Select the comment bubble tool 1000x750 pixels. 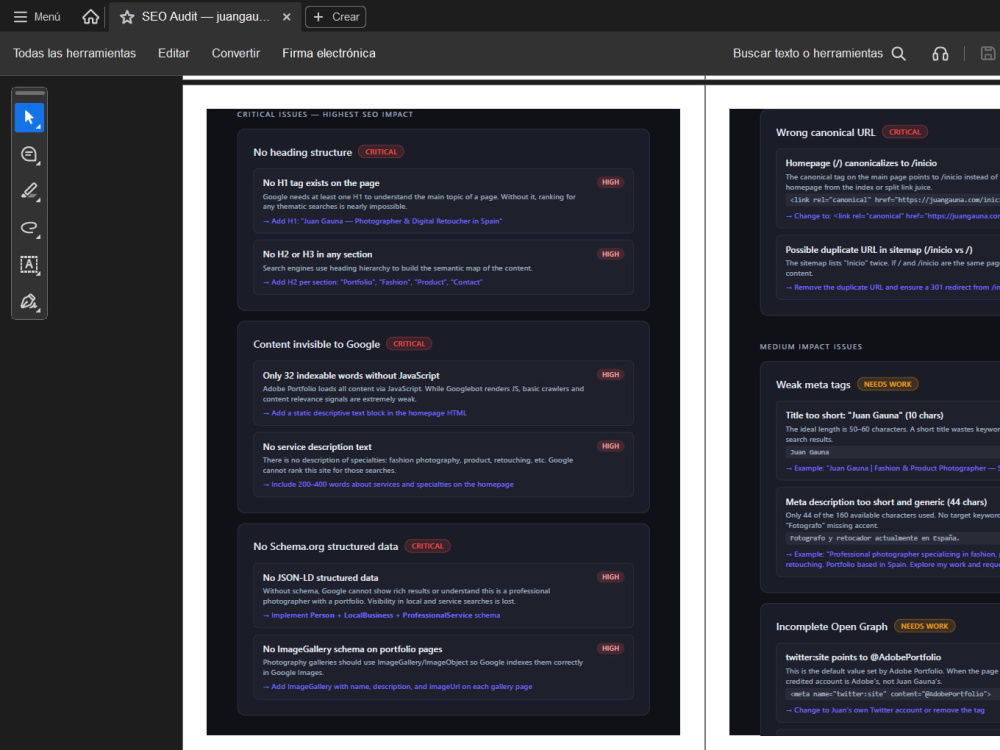point(29,154)
